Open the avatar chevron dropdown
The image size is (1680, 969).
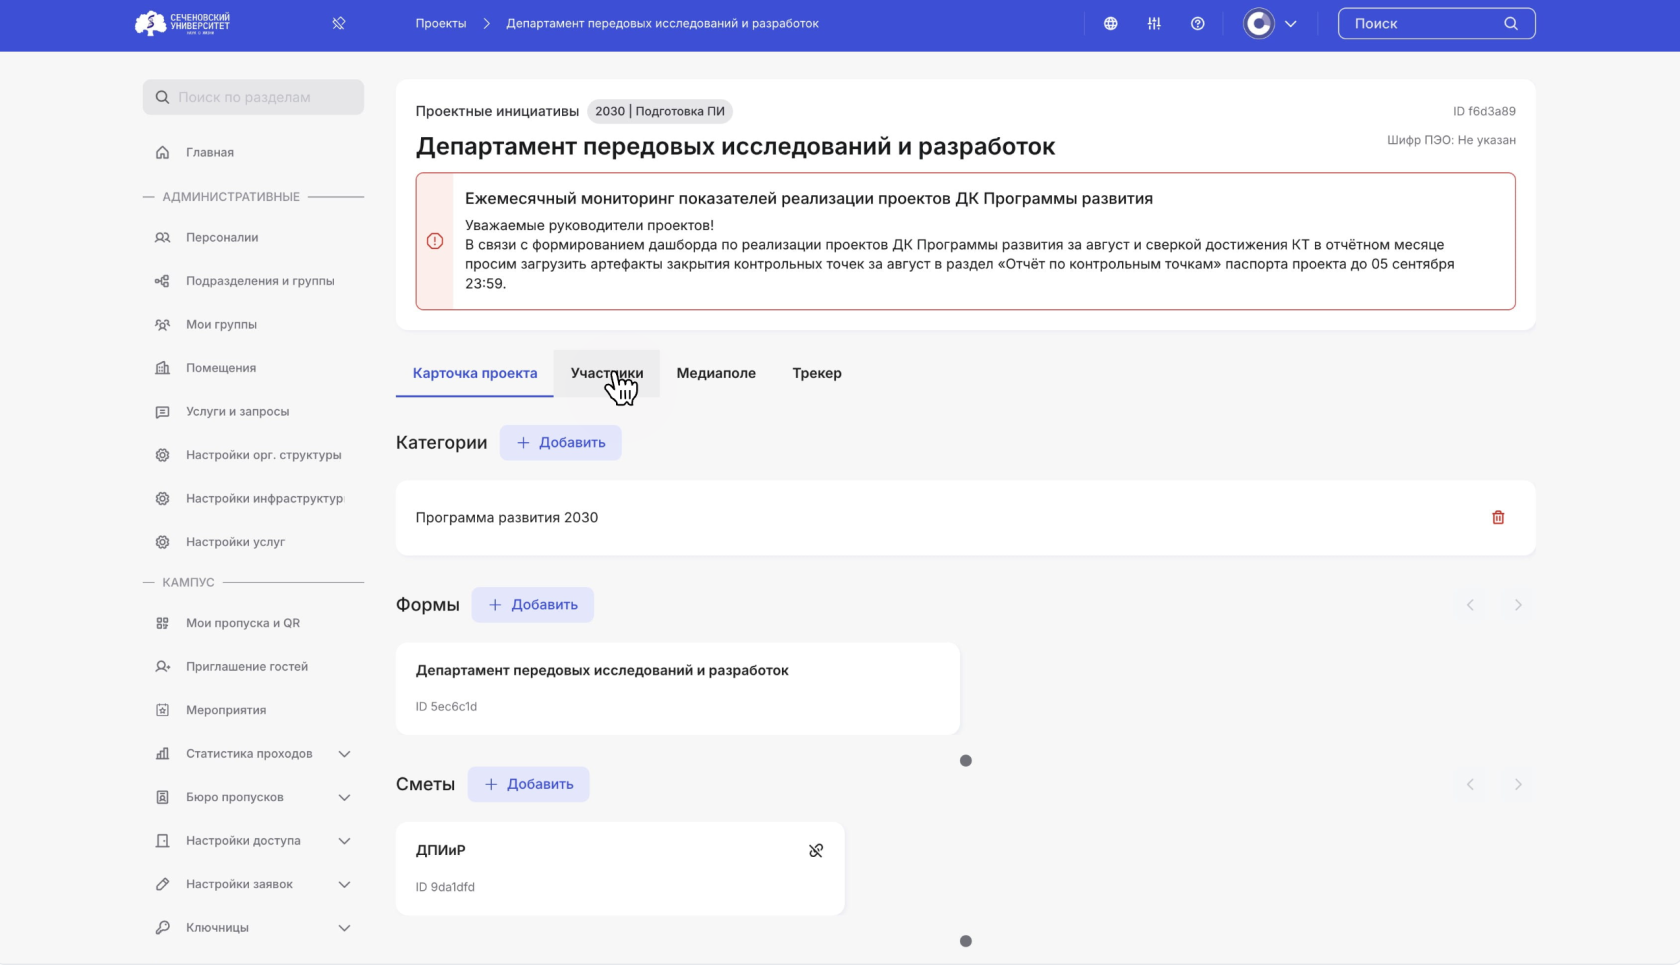tap(1291, 23)
